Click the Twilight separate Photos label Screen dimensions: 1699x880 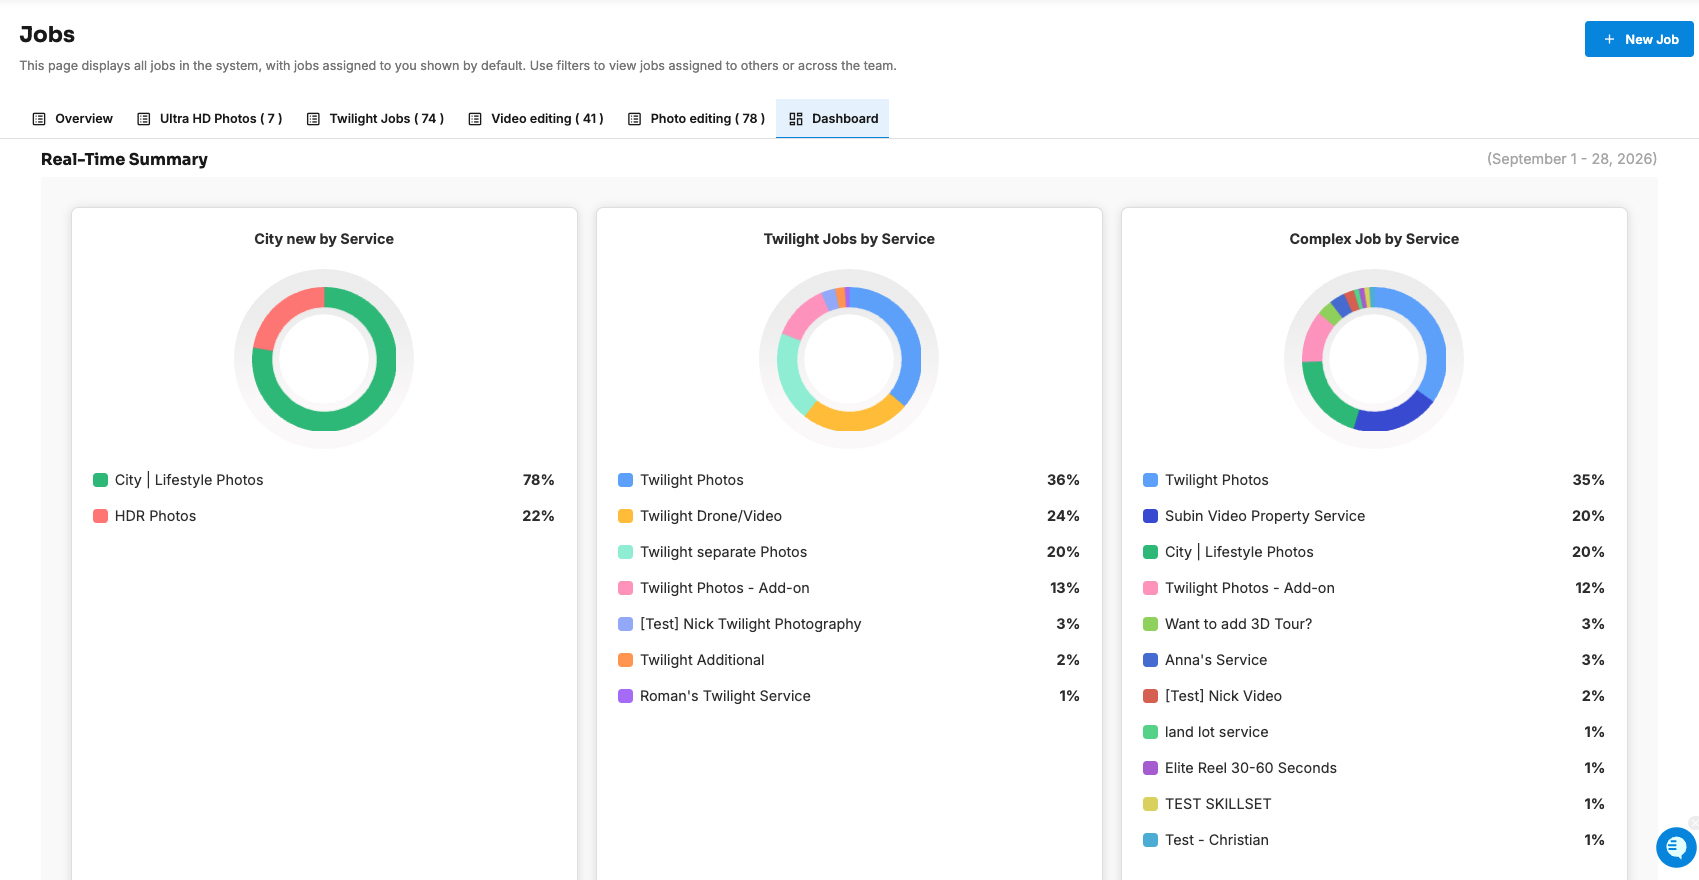pyautogui.click(x=723, y=552)
